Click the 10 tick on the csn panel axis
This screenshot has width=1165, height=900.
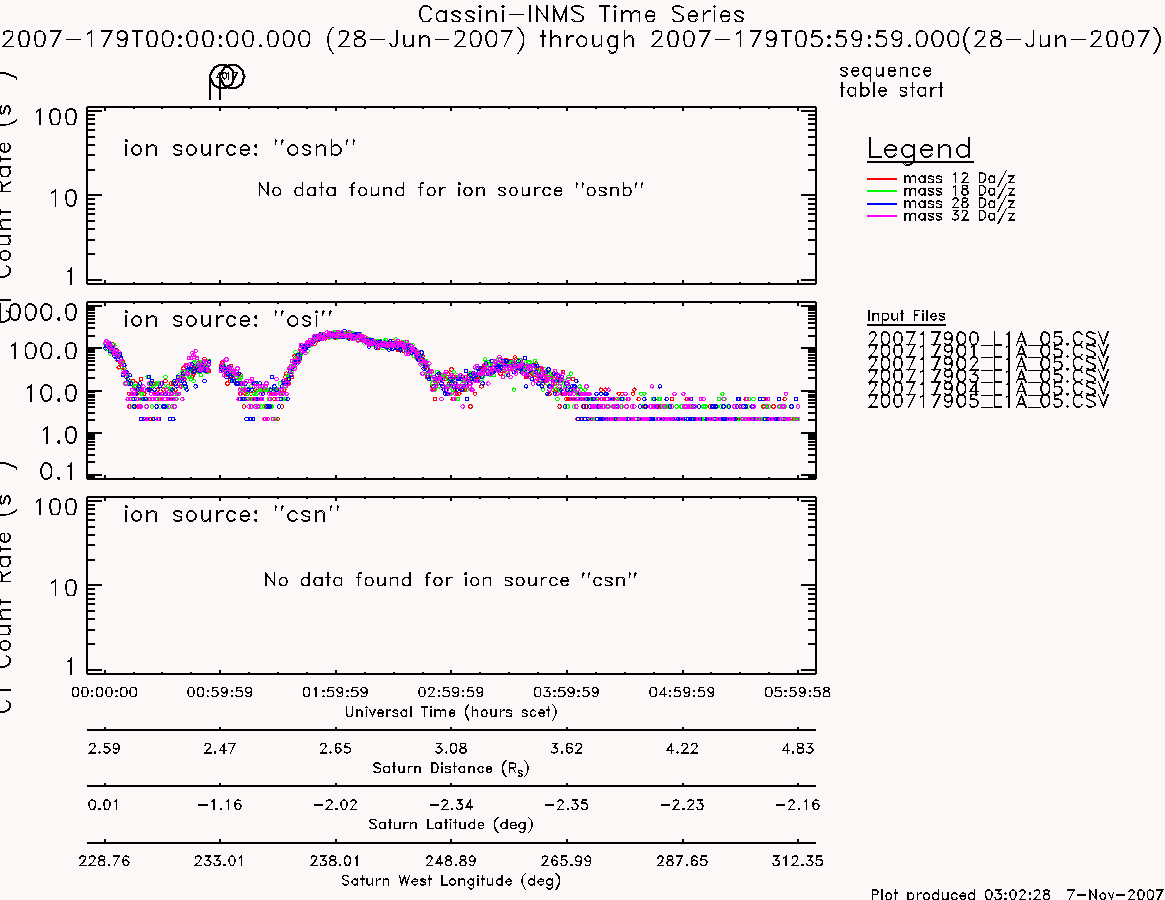tap(63, 588)
